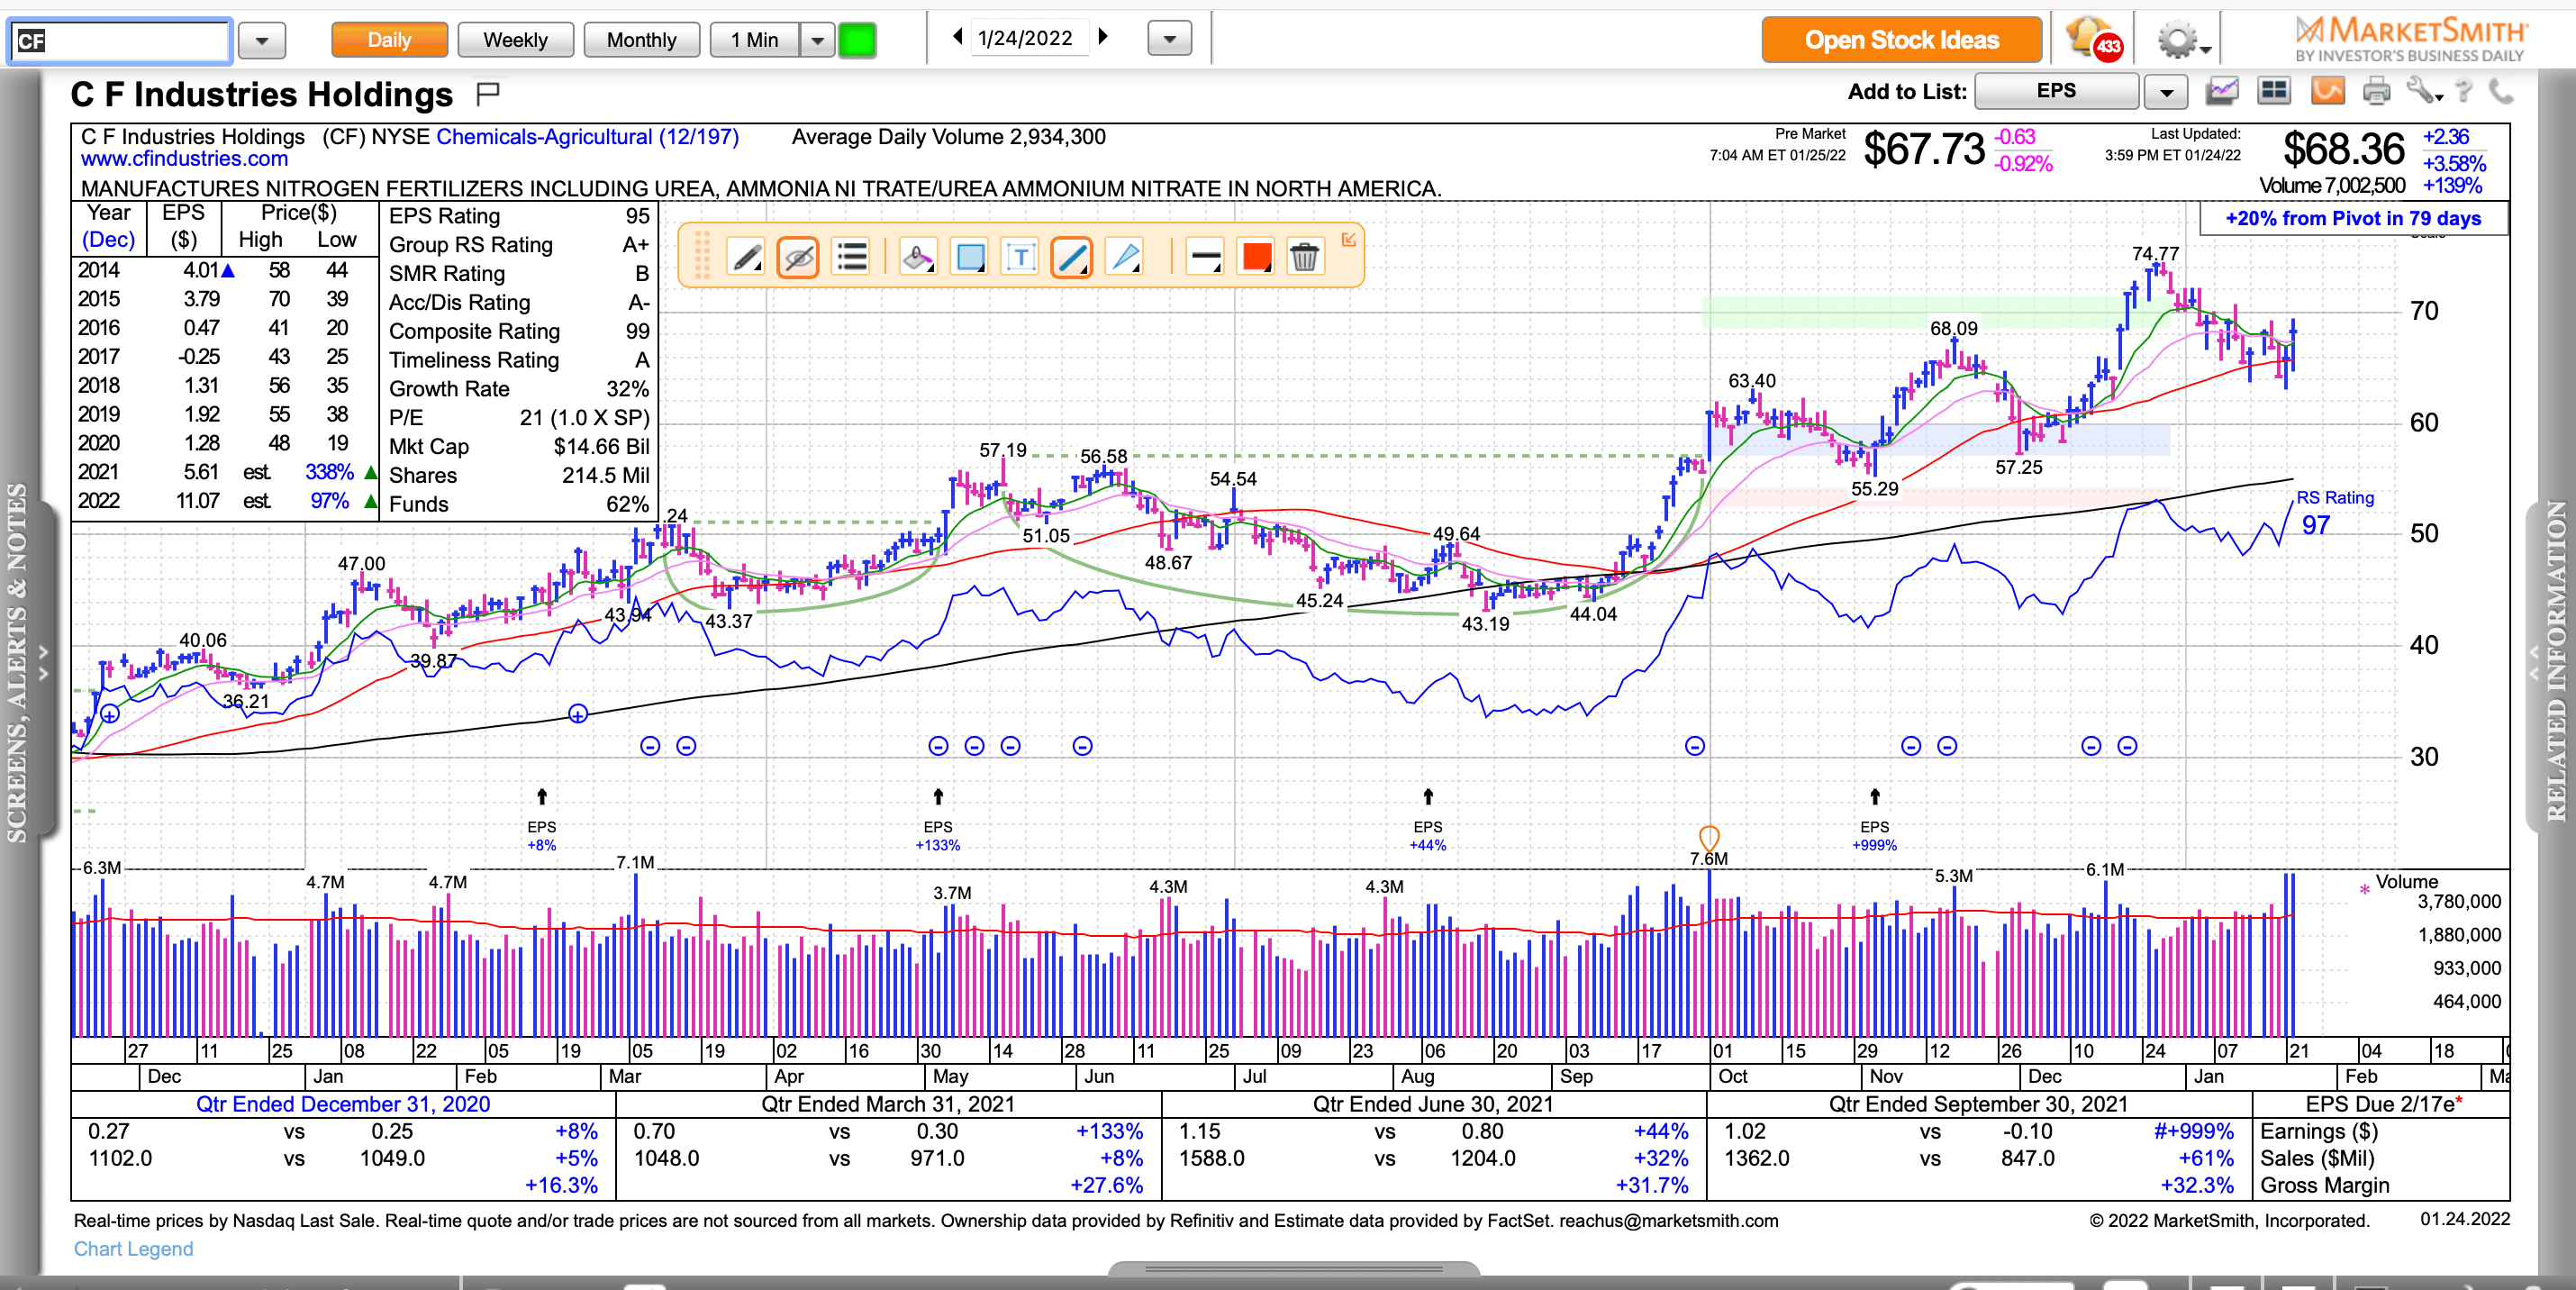
Task: Click the Mkt Cap $14.66 Bil value
Action: (x=601, y=447)
